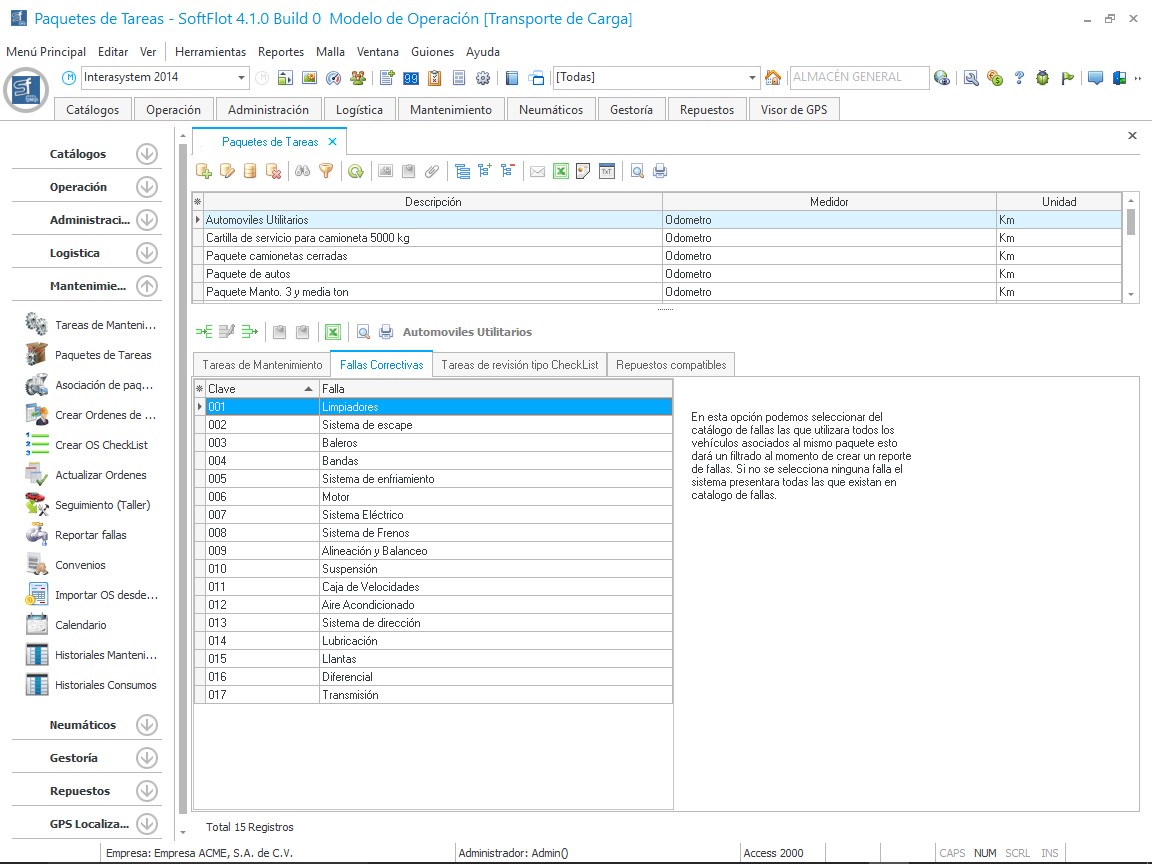The height and width of the screenshot is (864, 1152).
Task: Click the funnel filter icon
Action: pyautogui.click(x=325, y=172)
